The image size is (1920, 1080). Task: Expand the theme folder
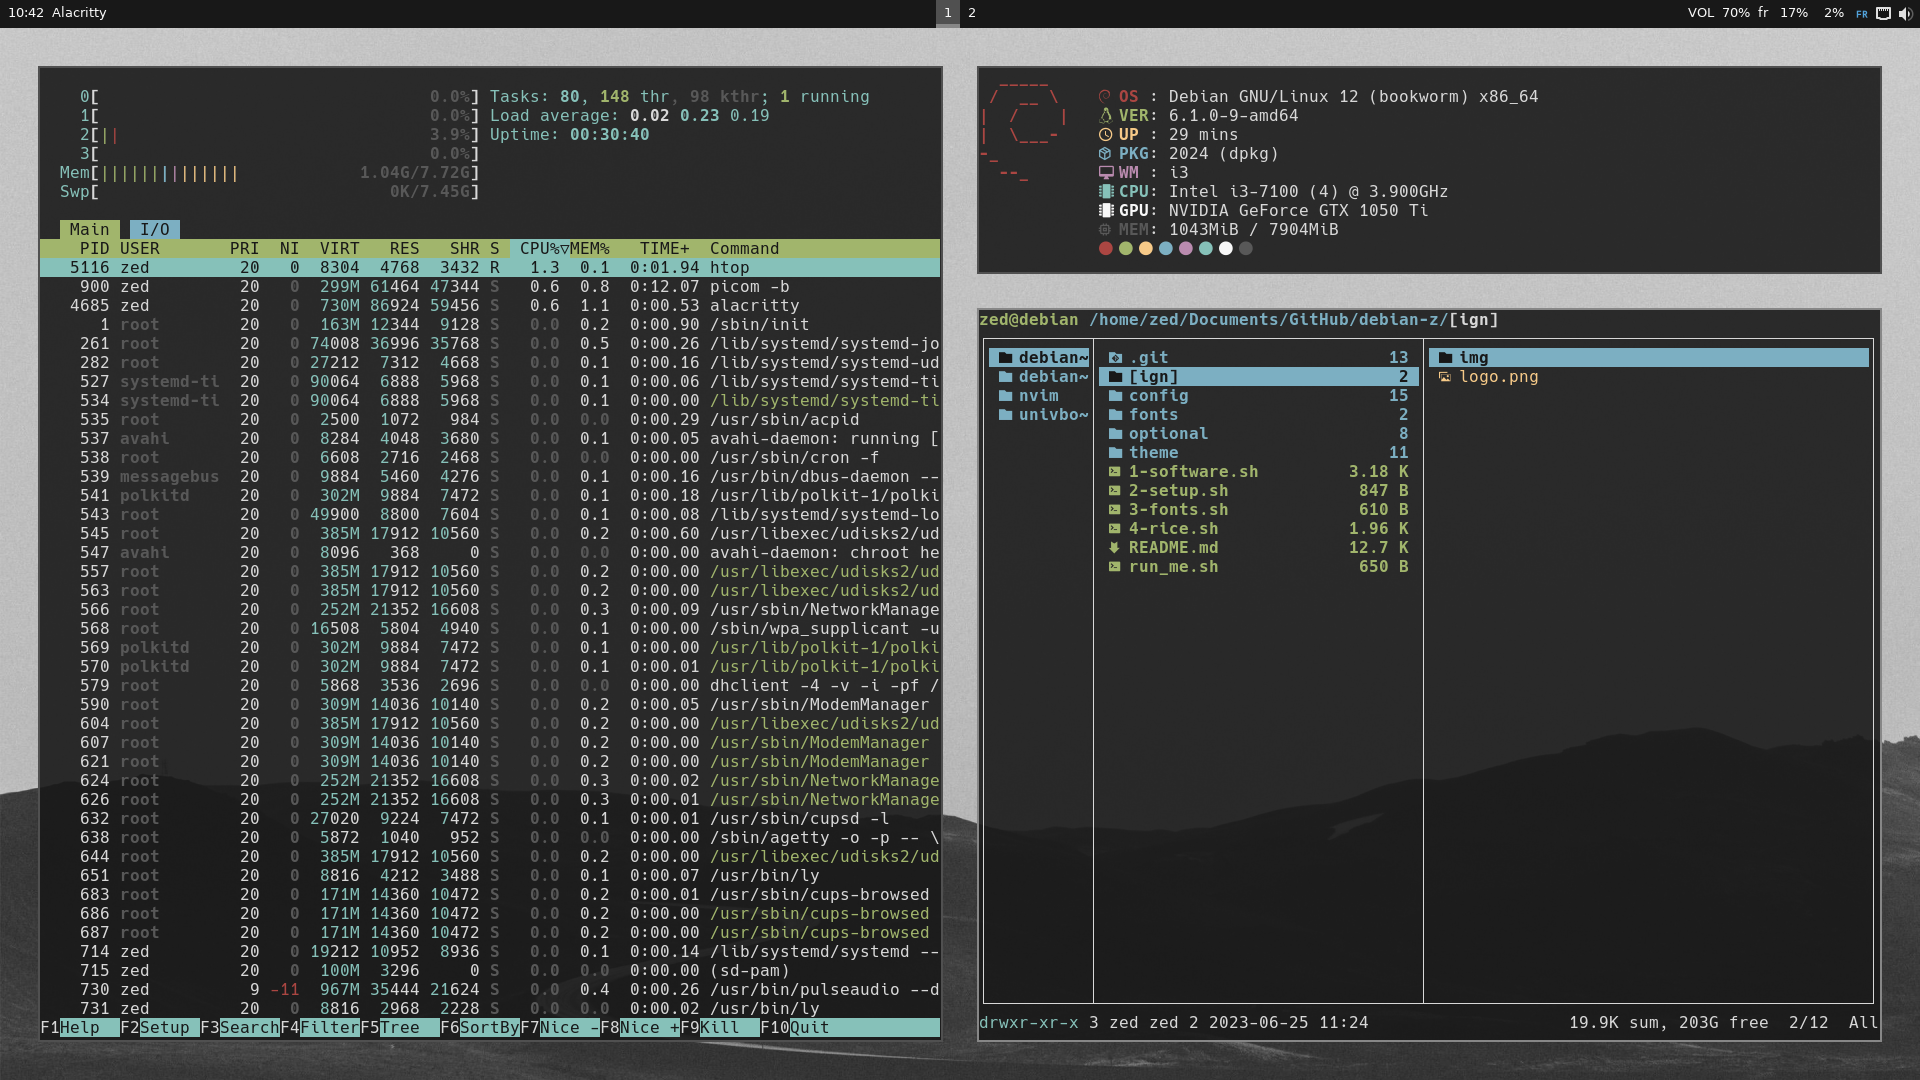point(1115,452)
